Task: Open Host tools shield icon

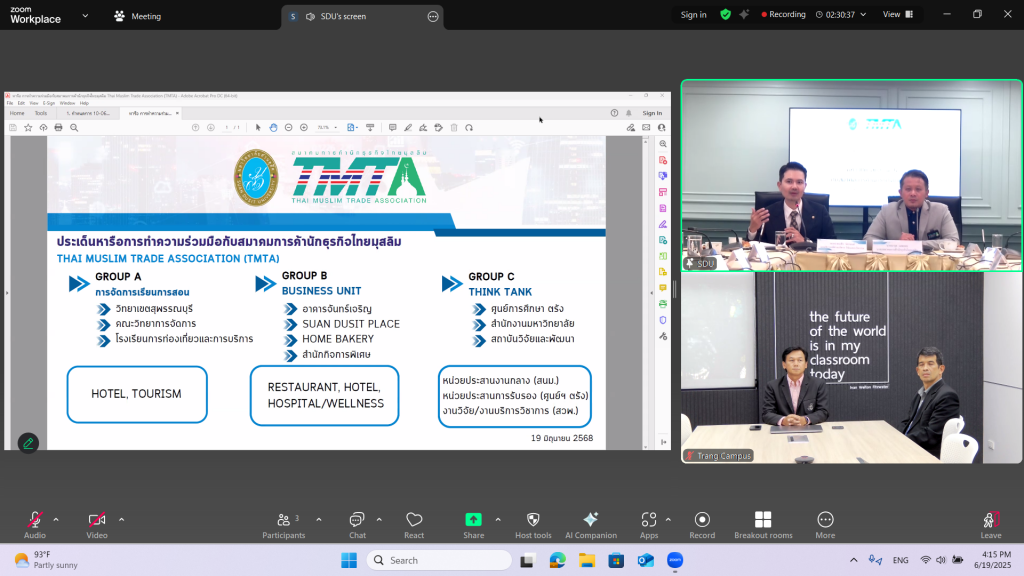Action: coord(533,520)
